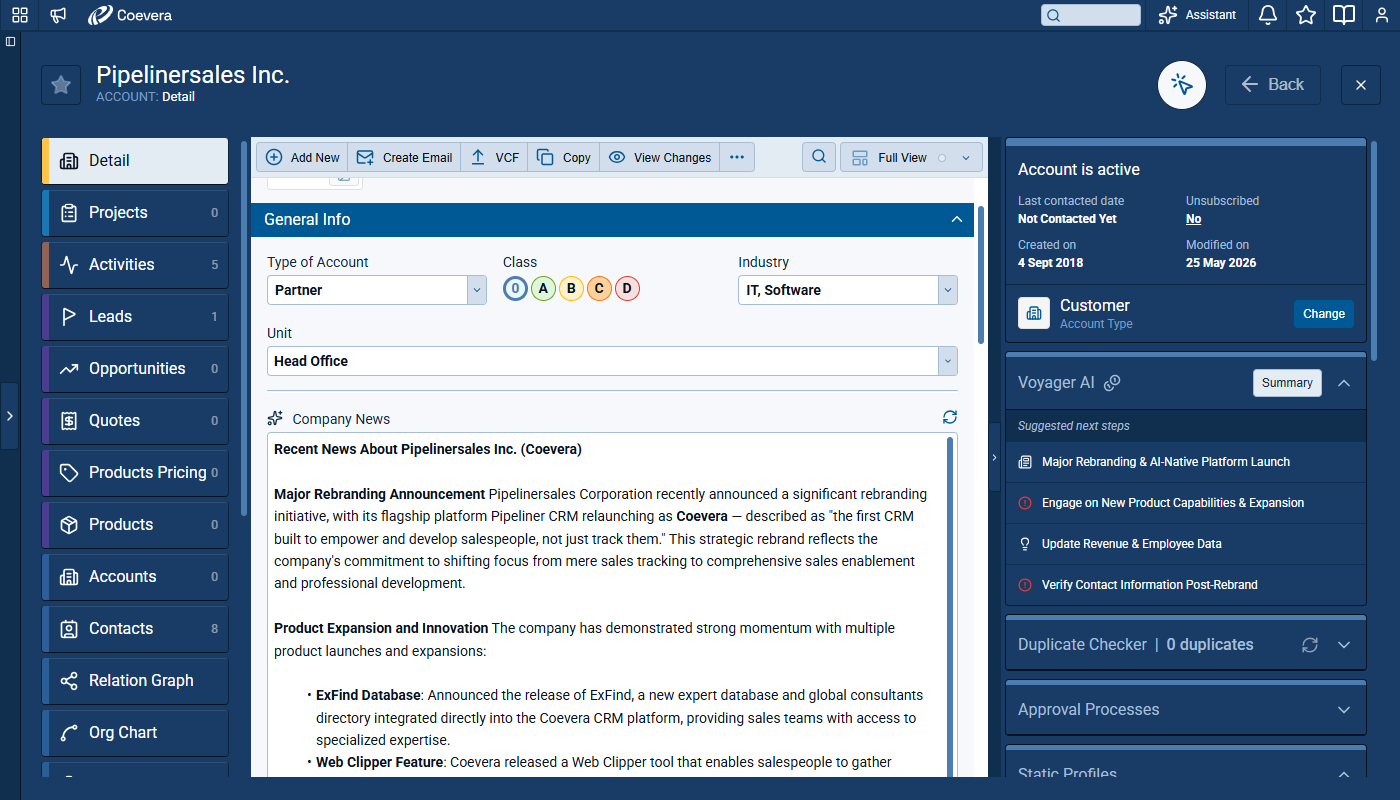Open the Relation Graph tab
This screenshot has width=1400, height=800.
click(x=135, y=681)
